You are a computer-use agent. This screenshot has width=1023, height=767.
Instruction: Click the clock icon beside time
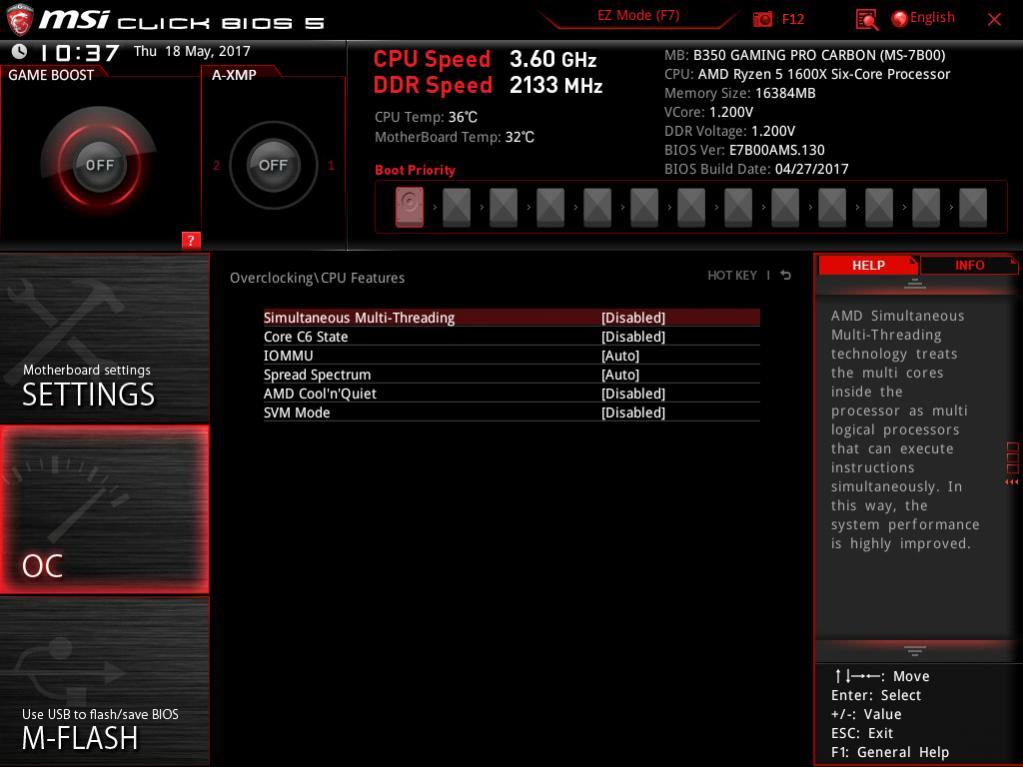(x=19, y=51)
